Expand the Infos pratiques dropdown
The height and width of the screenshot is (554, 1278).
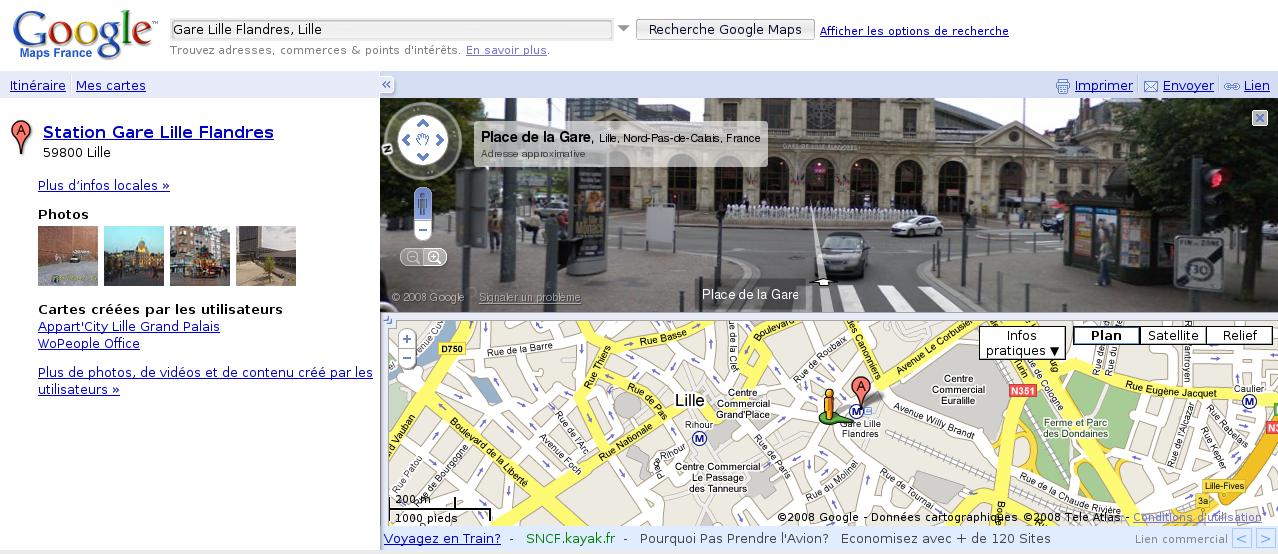click(1022, 343)
